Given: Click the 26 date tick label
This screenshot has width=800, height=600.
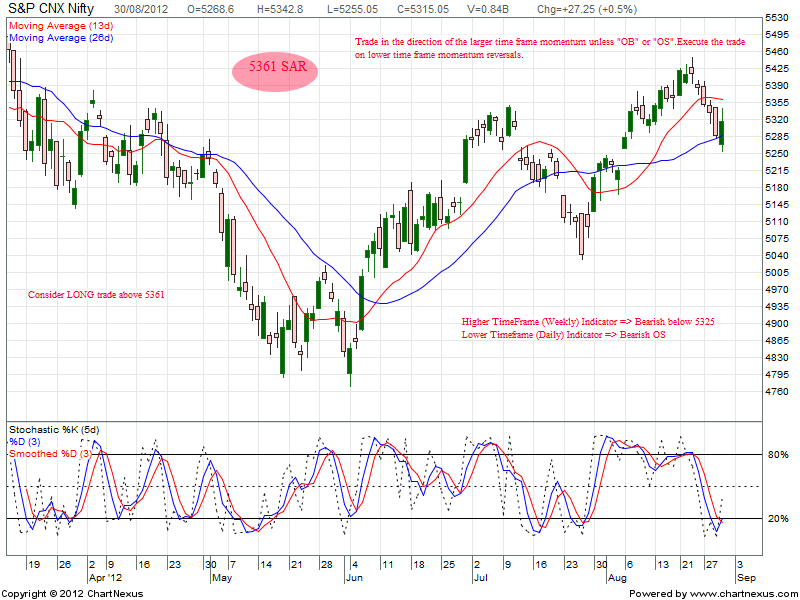Looking at the screenshot, I should point(64,565).
